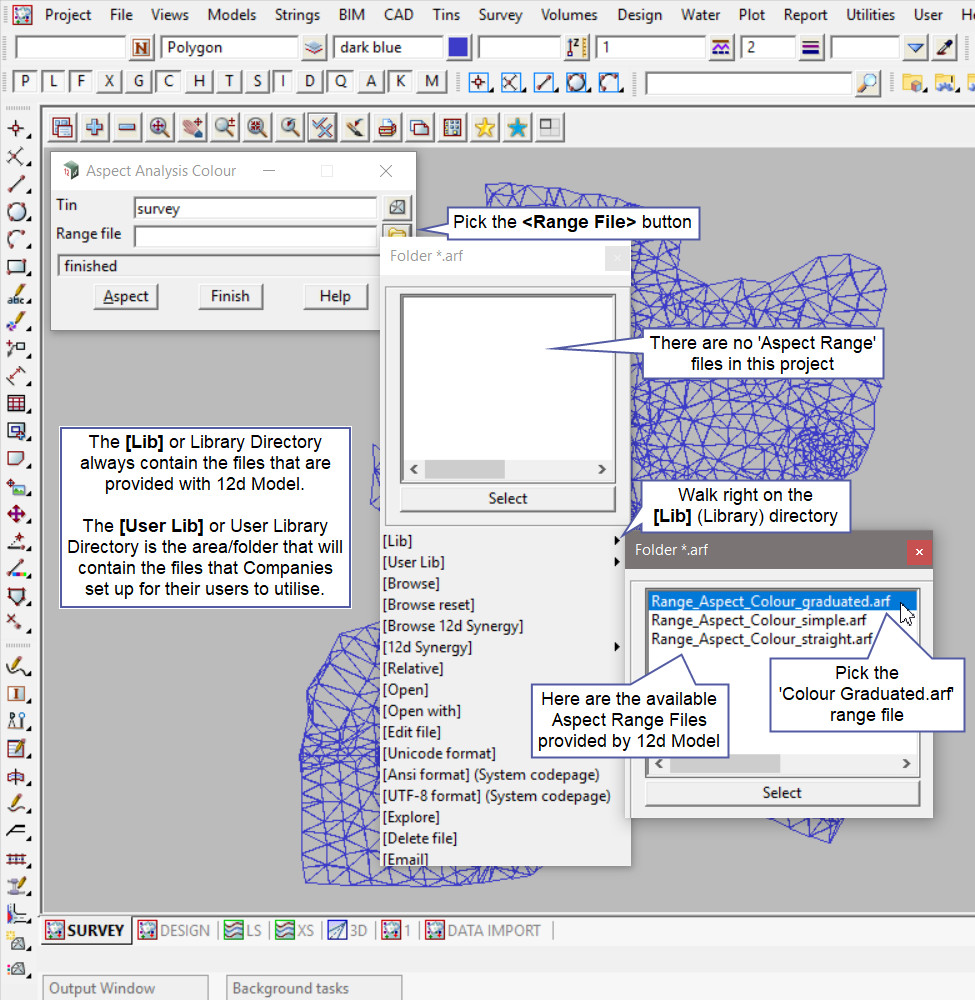
Task: Select Range_Aspect_Colour_simple.arf file
Action: coord(759,620)
